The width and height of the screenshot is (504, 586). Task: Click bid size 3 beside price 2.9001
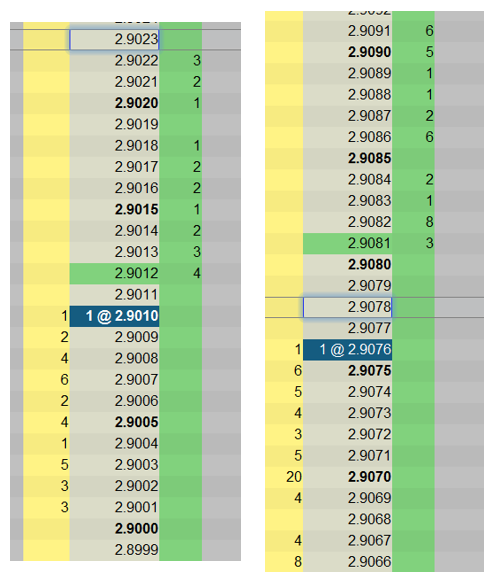pyautogui.click(x=64, y=508)
